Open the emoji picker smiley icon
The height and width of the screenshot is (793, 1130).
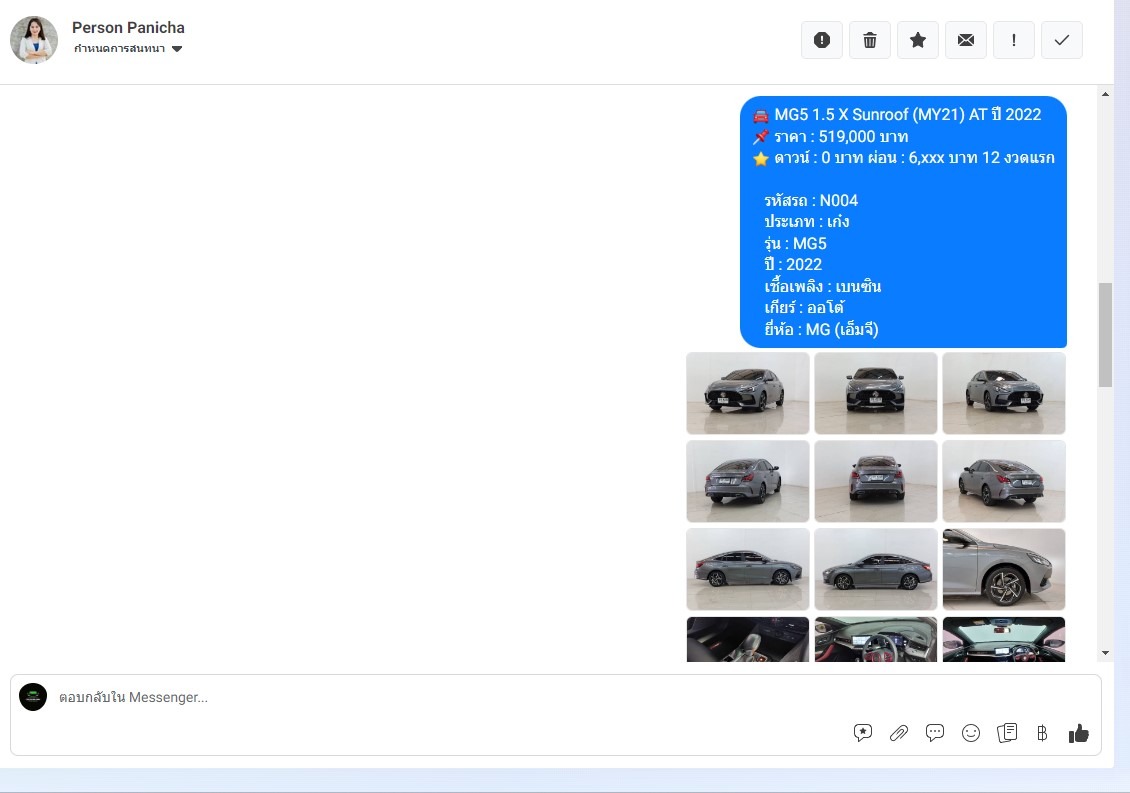(971, 733)
